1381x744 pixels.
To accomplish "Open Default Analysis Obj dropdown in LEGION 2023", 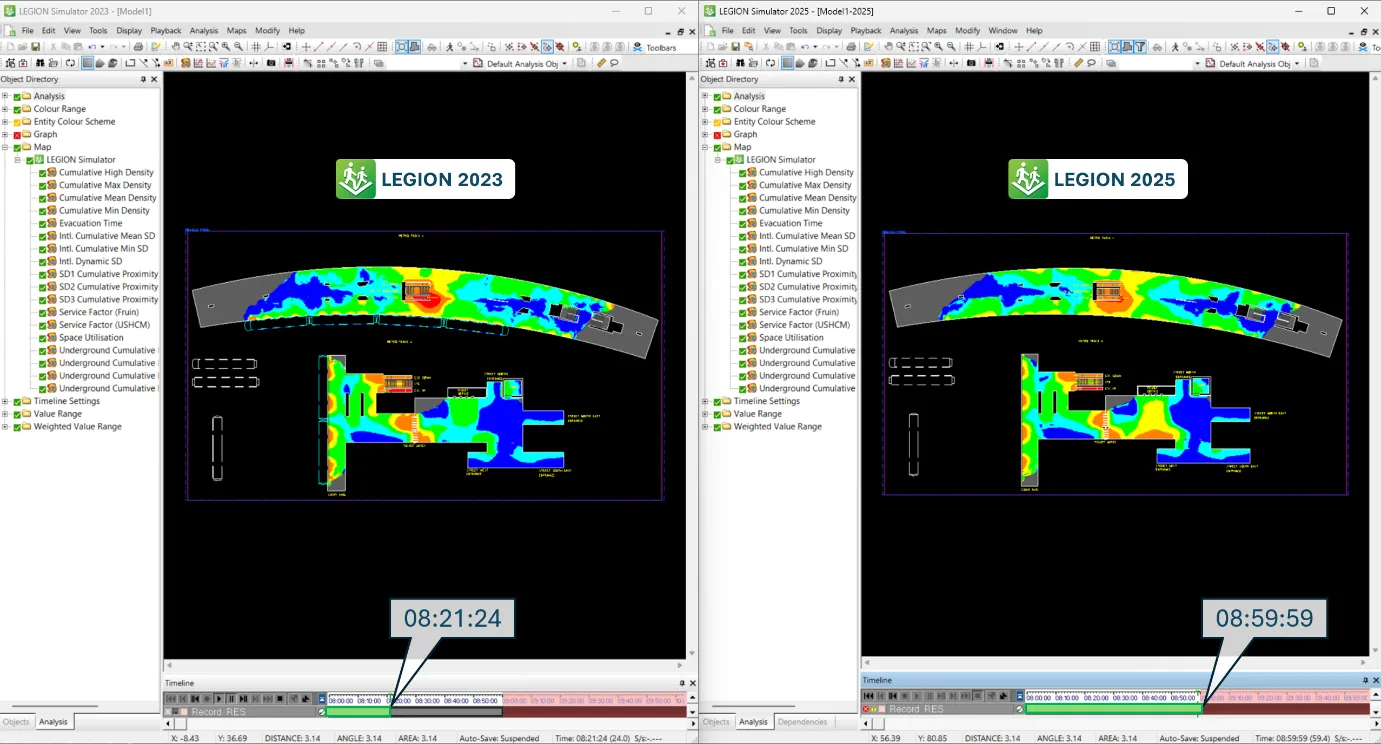I will click(564, 64).
